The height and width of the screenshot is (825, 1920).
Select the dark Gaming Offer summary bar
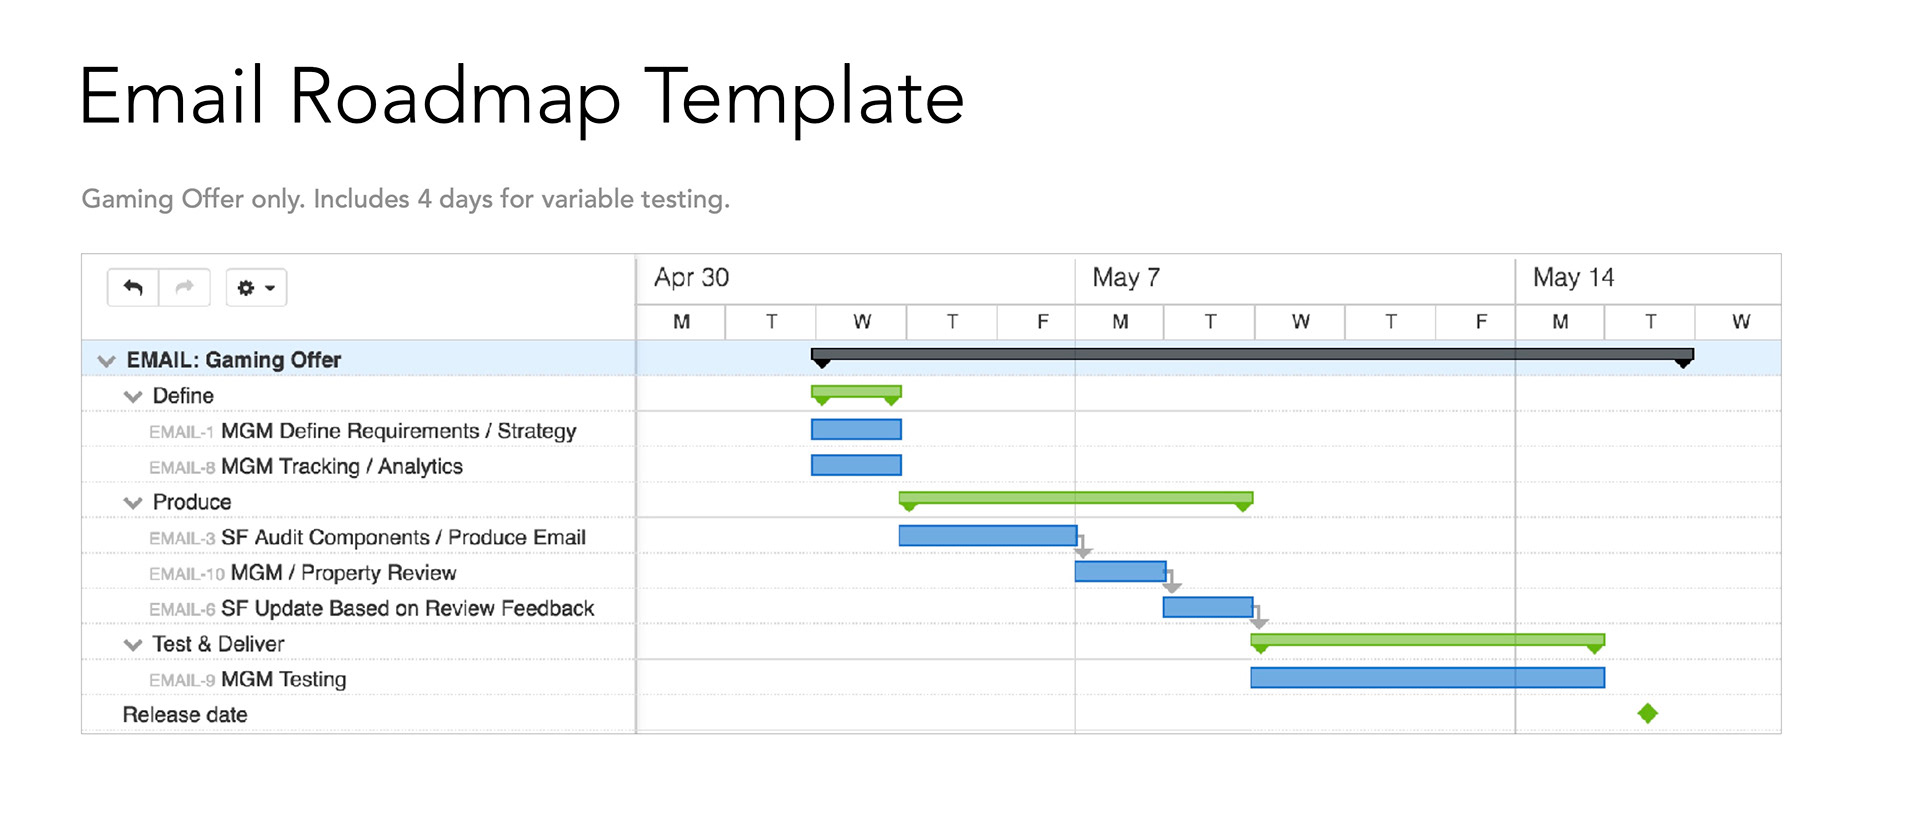tap(1252, 354)
